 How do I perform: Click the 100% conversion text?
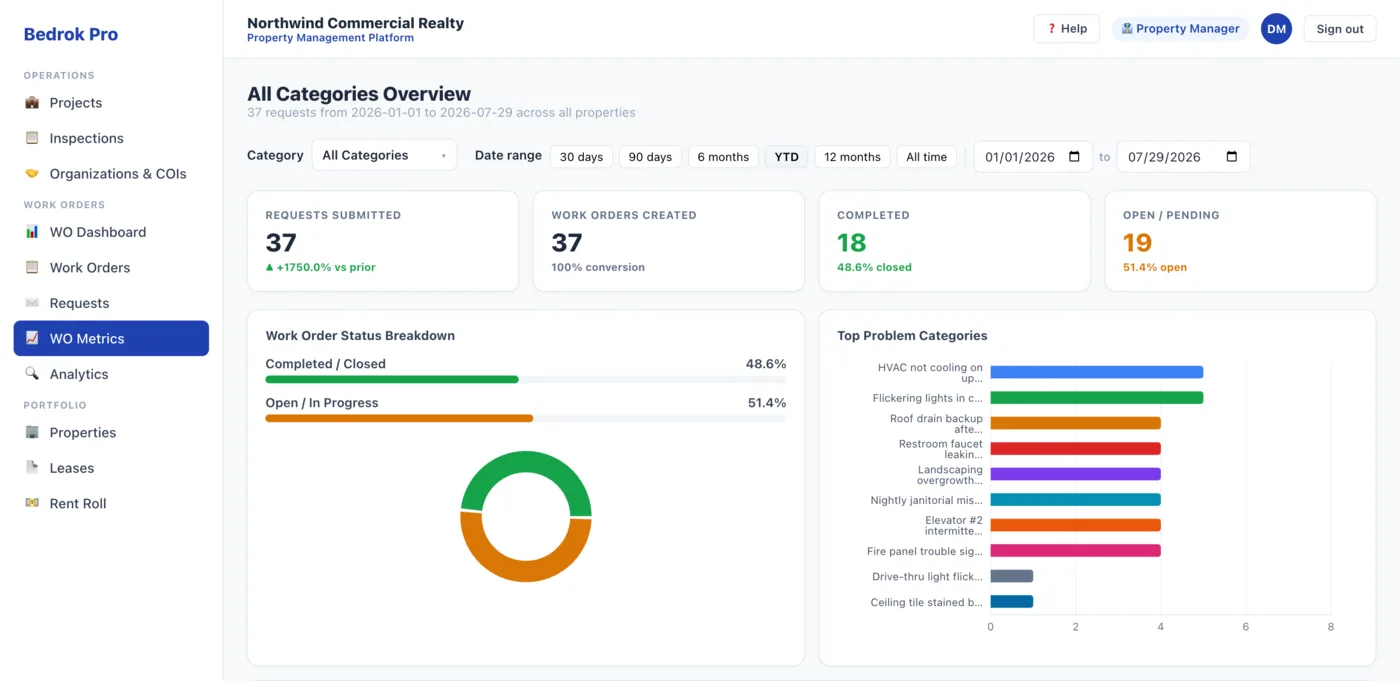[x=598, y=268]
